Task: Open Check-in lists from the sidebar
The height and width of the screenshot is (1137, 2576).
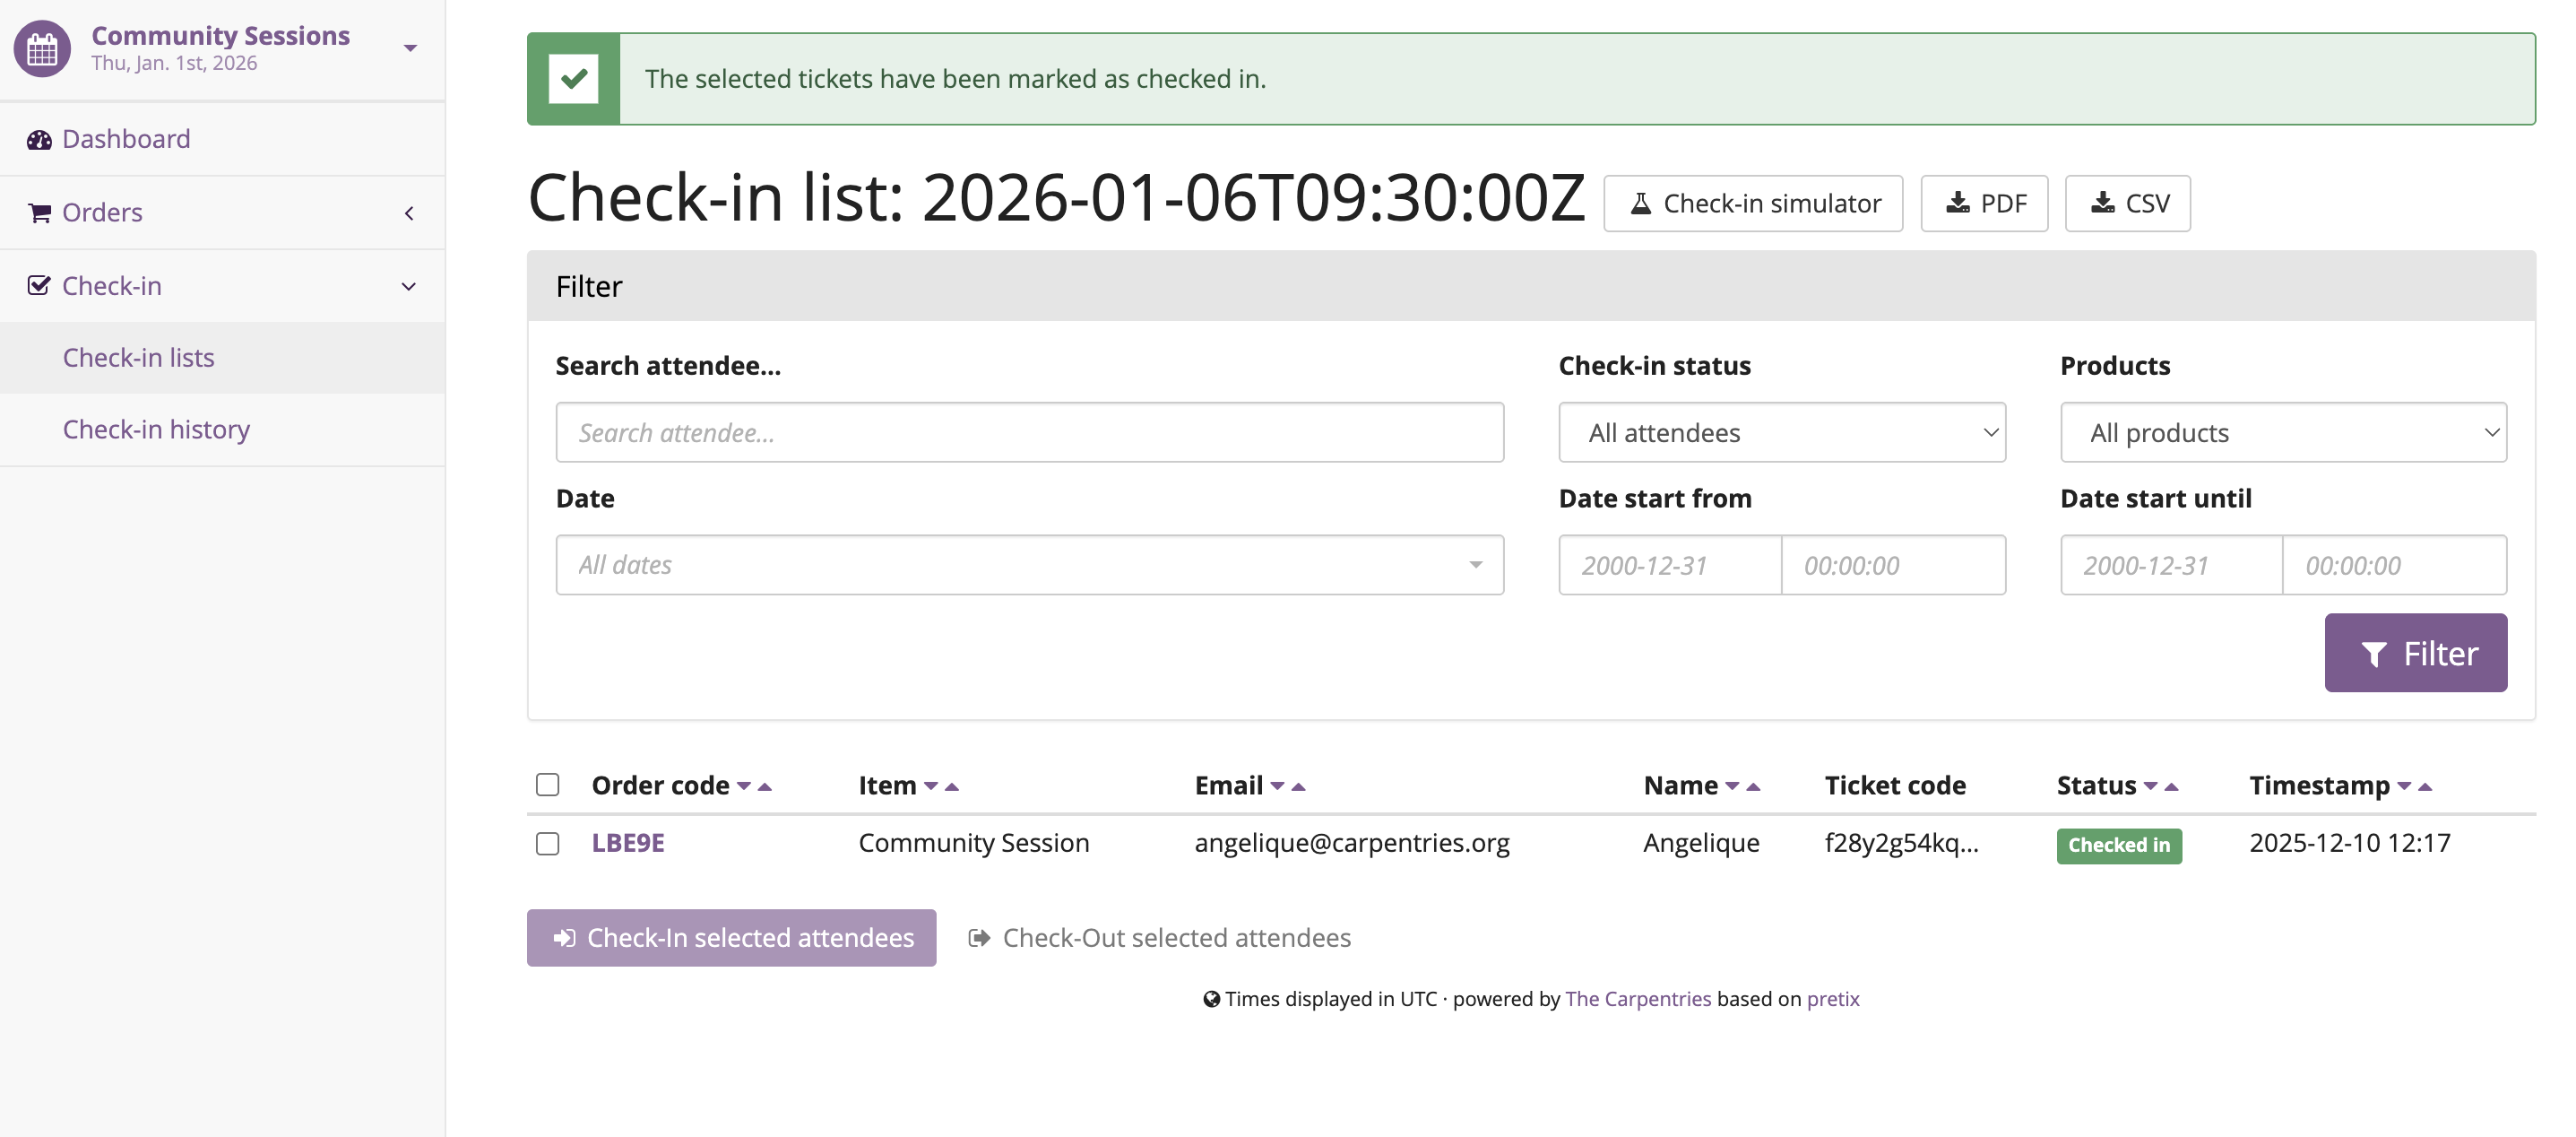Action: [x=138, y=357]
